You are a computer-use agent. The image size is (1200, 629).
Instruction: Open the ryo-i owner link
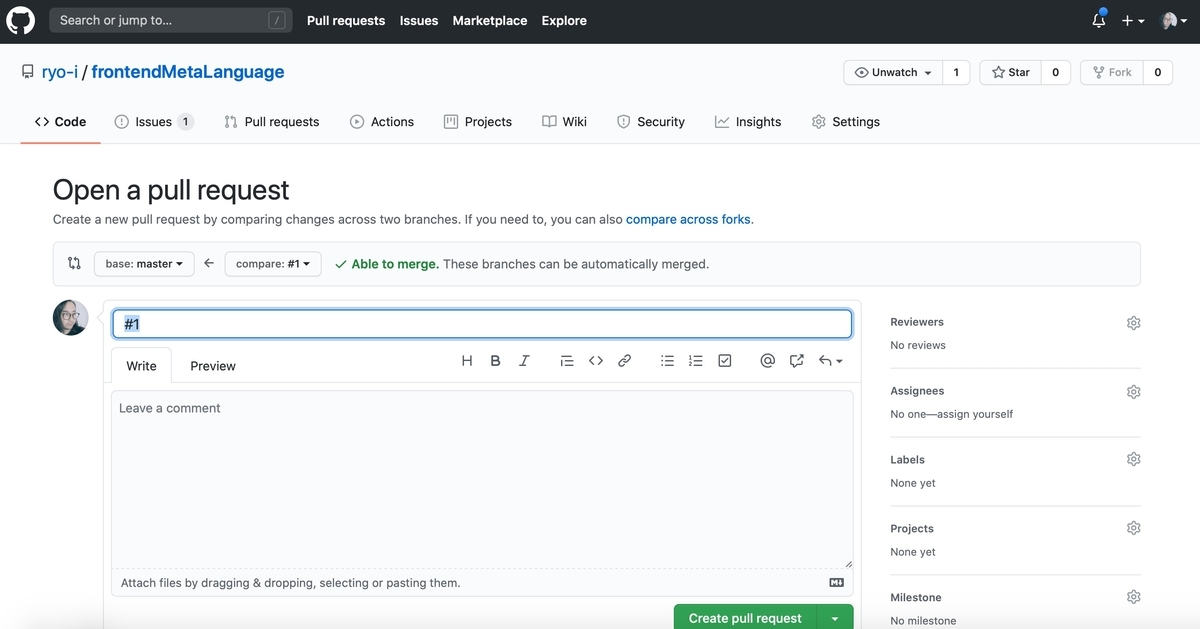(x=59, y=72)
